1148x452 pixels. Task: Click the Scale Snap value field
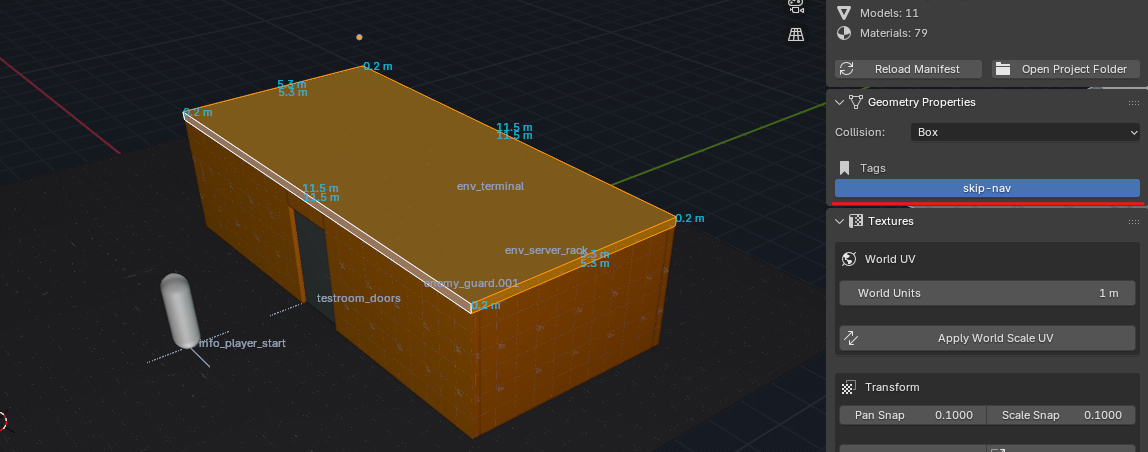1062,415
